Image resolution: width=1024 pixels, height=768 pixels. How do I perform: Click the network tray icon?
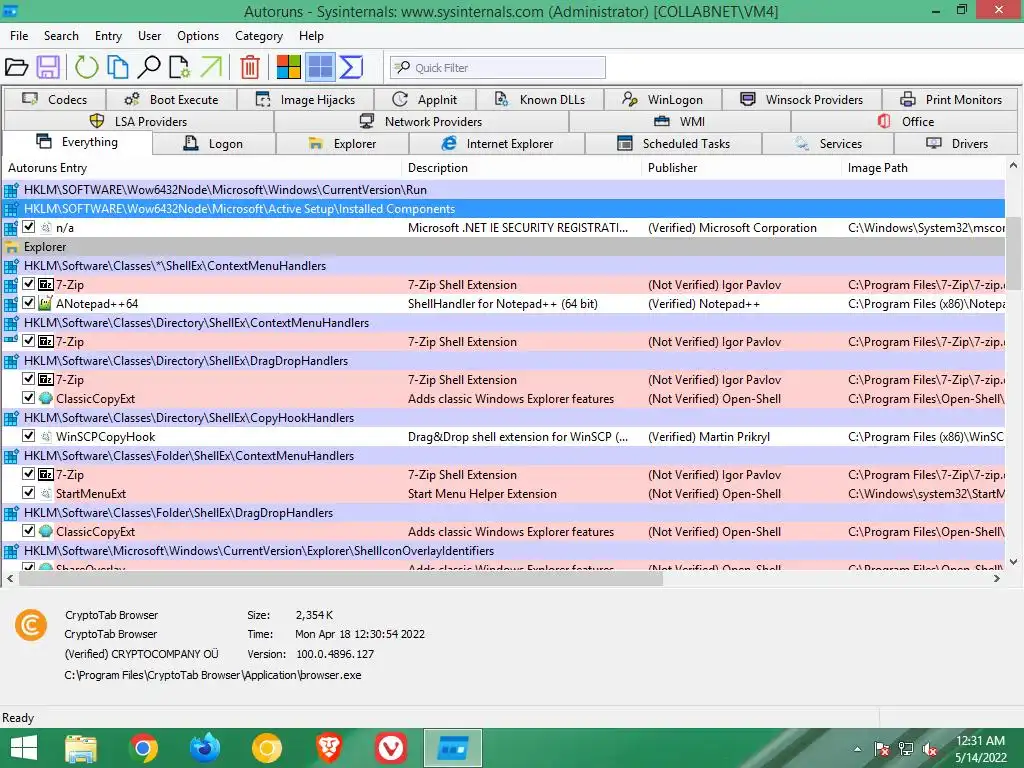tap(906, 749)
